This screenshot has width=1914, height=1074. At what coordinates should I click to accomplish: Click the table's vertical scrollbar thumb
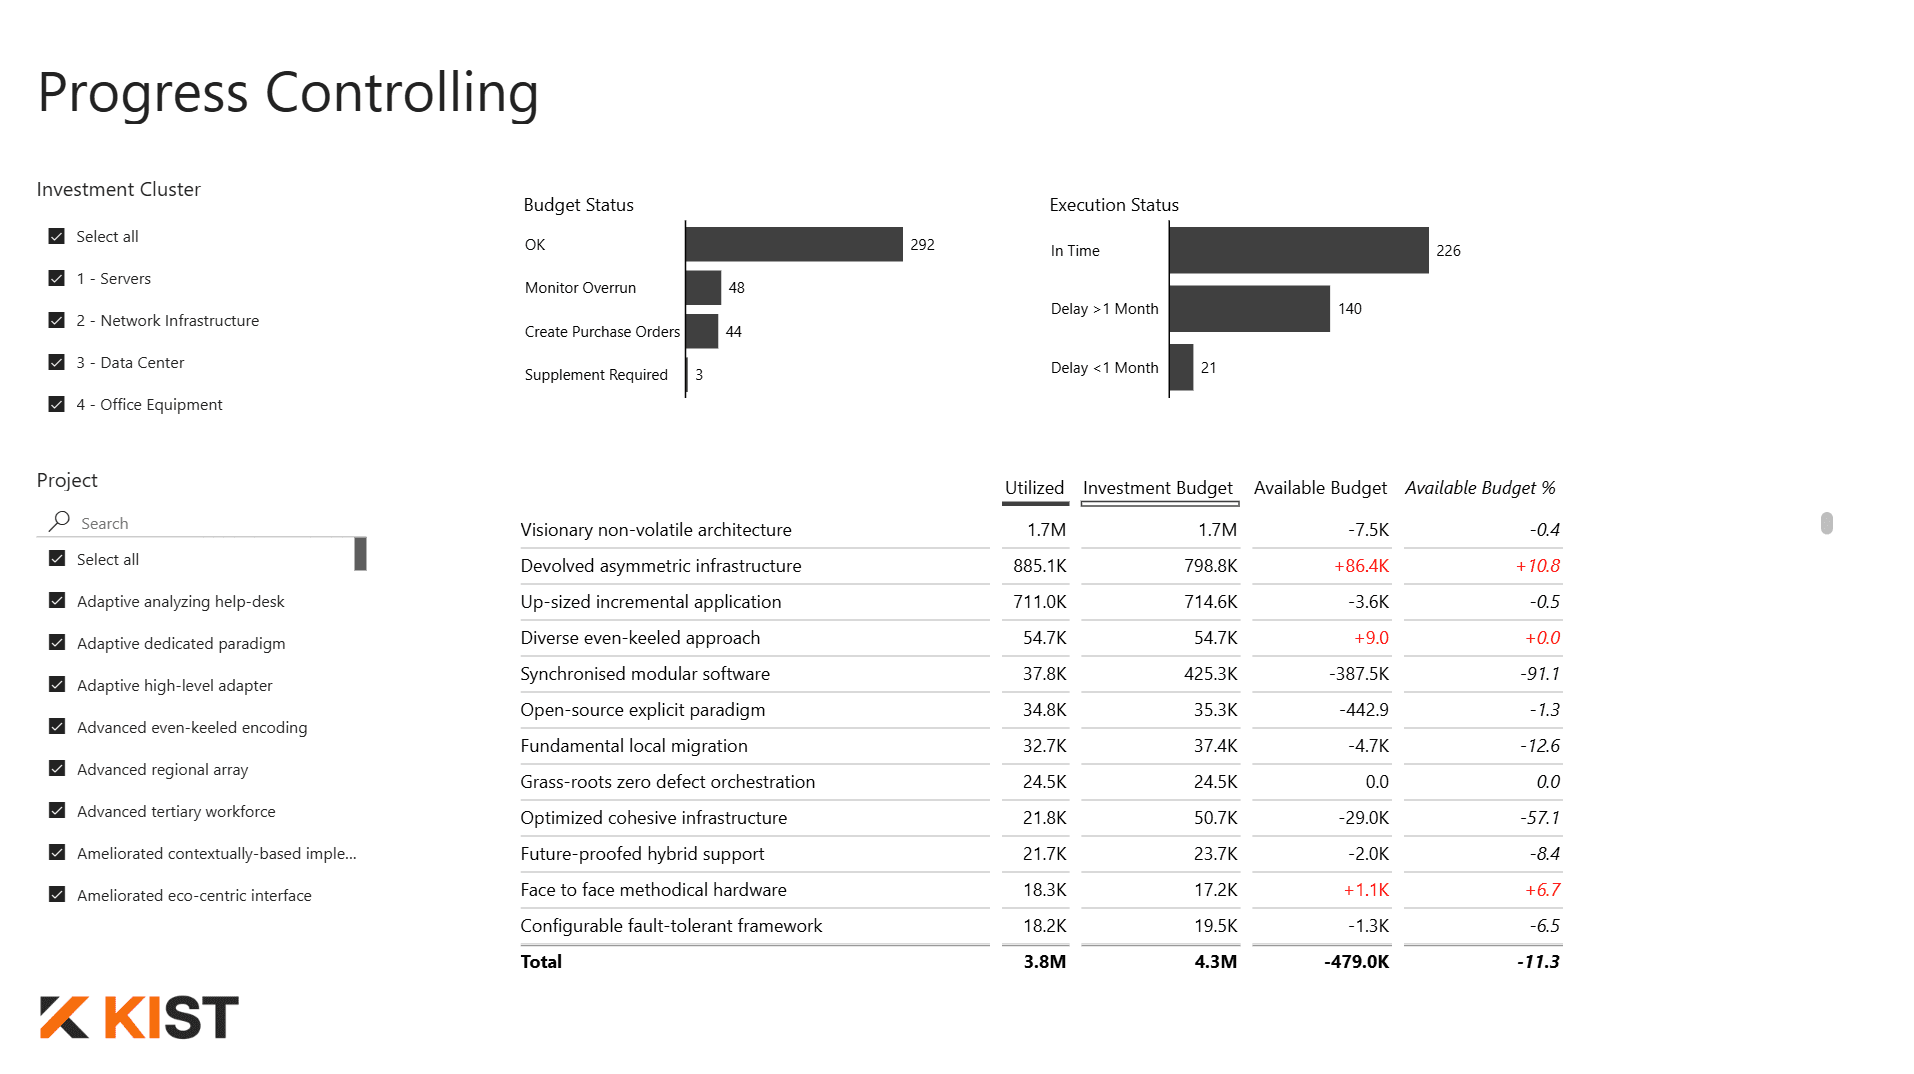(1826, 523)
